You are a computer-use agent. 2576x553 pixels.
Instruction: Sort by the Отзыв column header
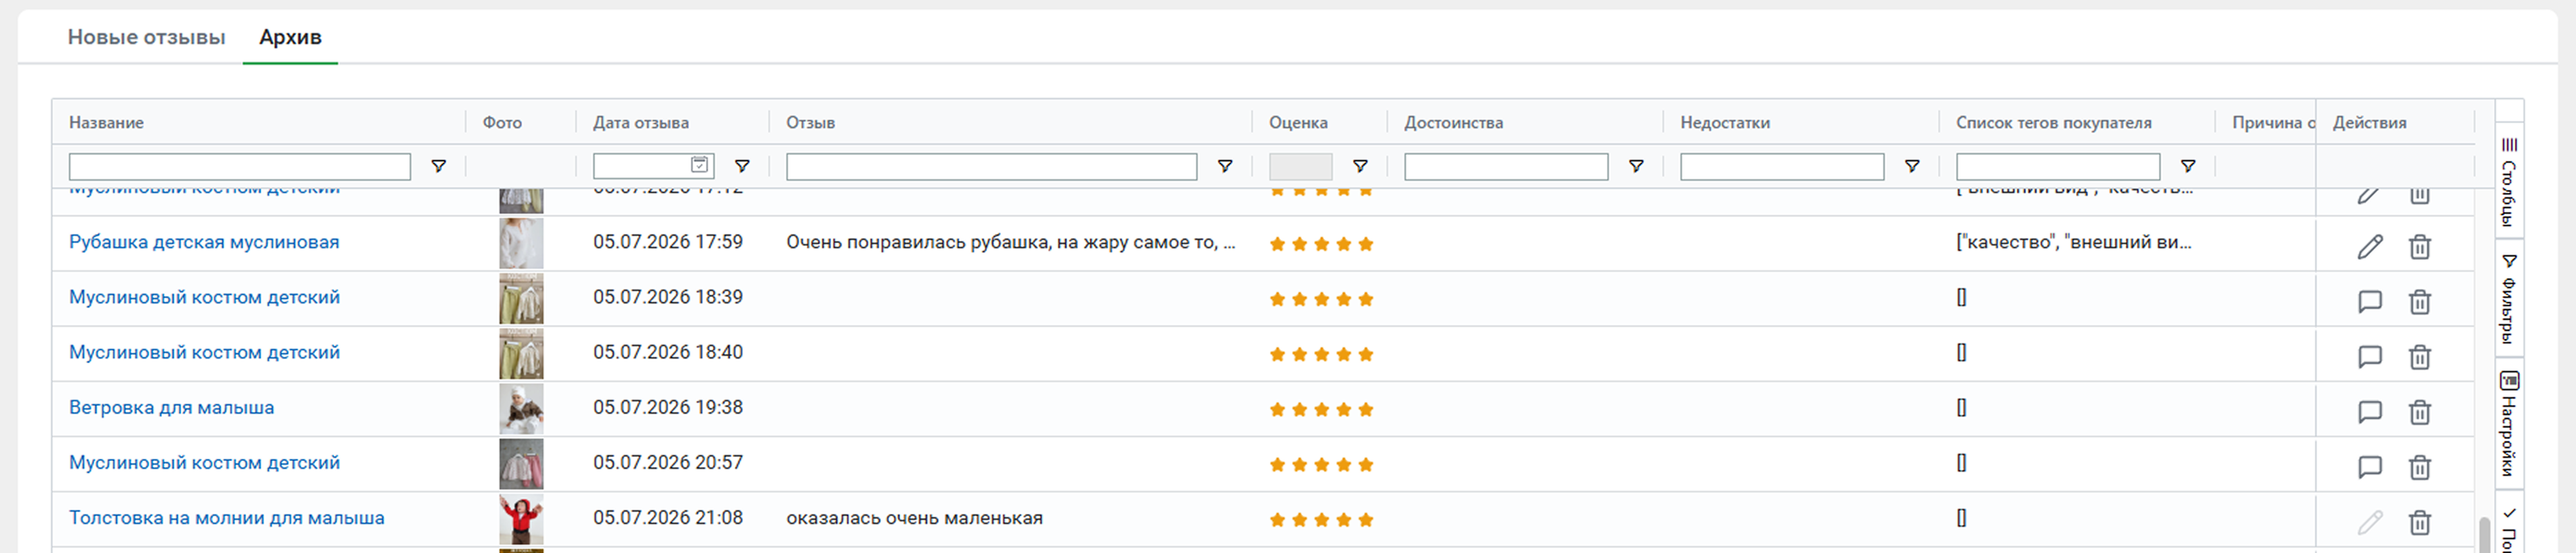pyautogui.click(x=810, y=122)
